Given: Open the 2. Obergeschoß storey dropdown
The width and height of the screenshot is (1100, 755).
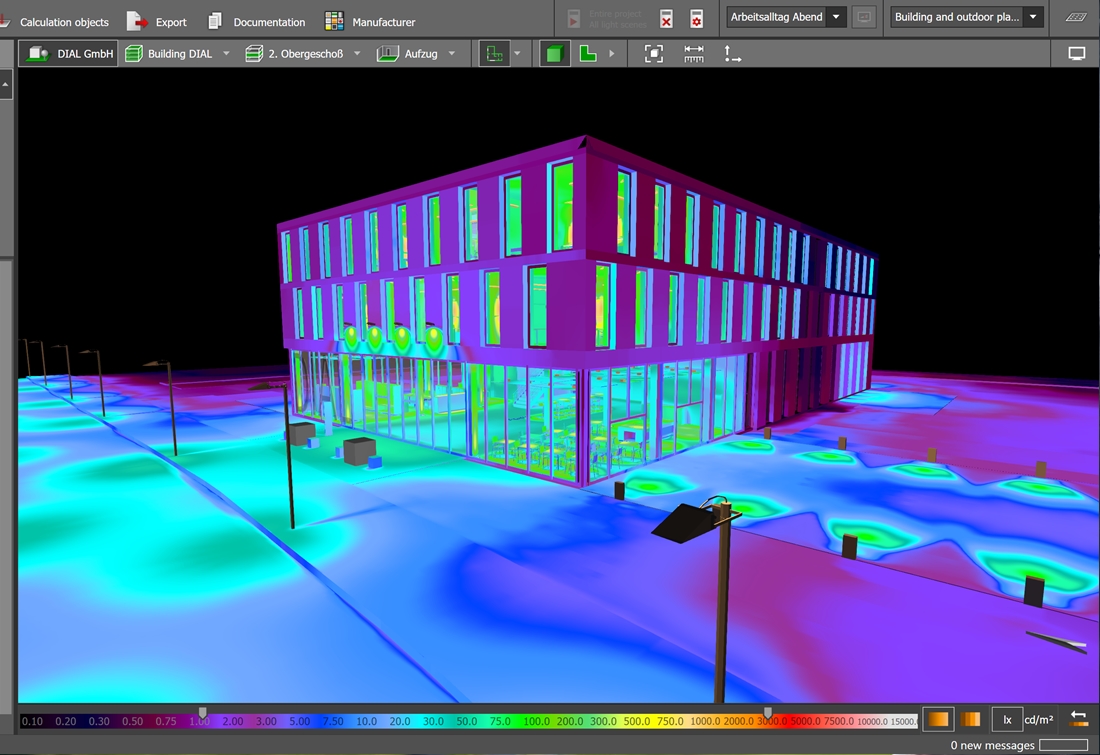Looking at the screenshot, I should tap(357, 54).
